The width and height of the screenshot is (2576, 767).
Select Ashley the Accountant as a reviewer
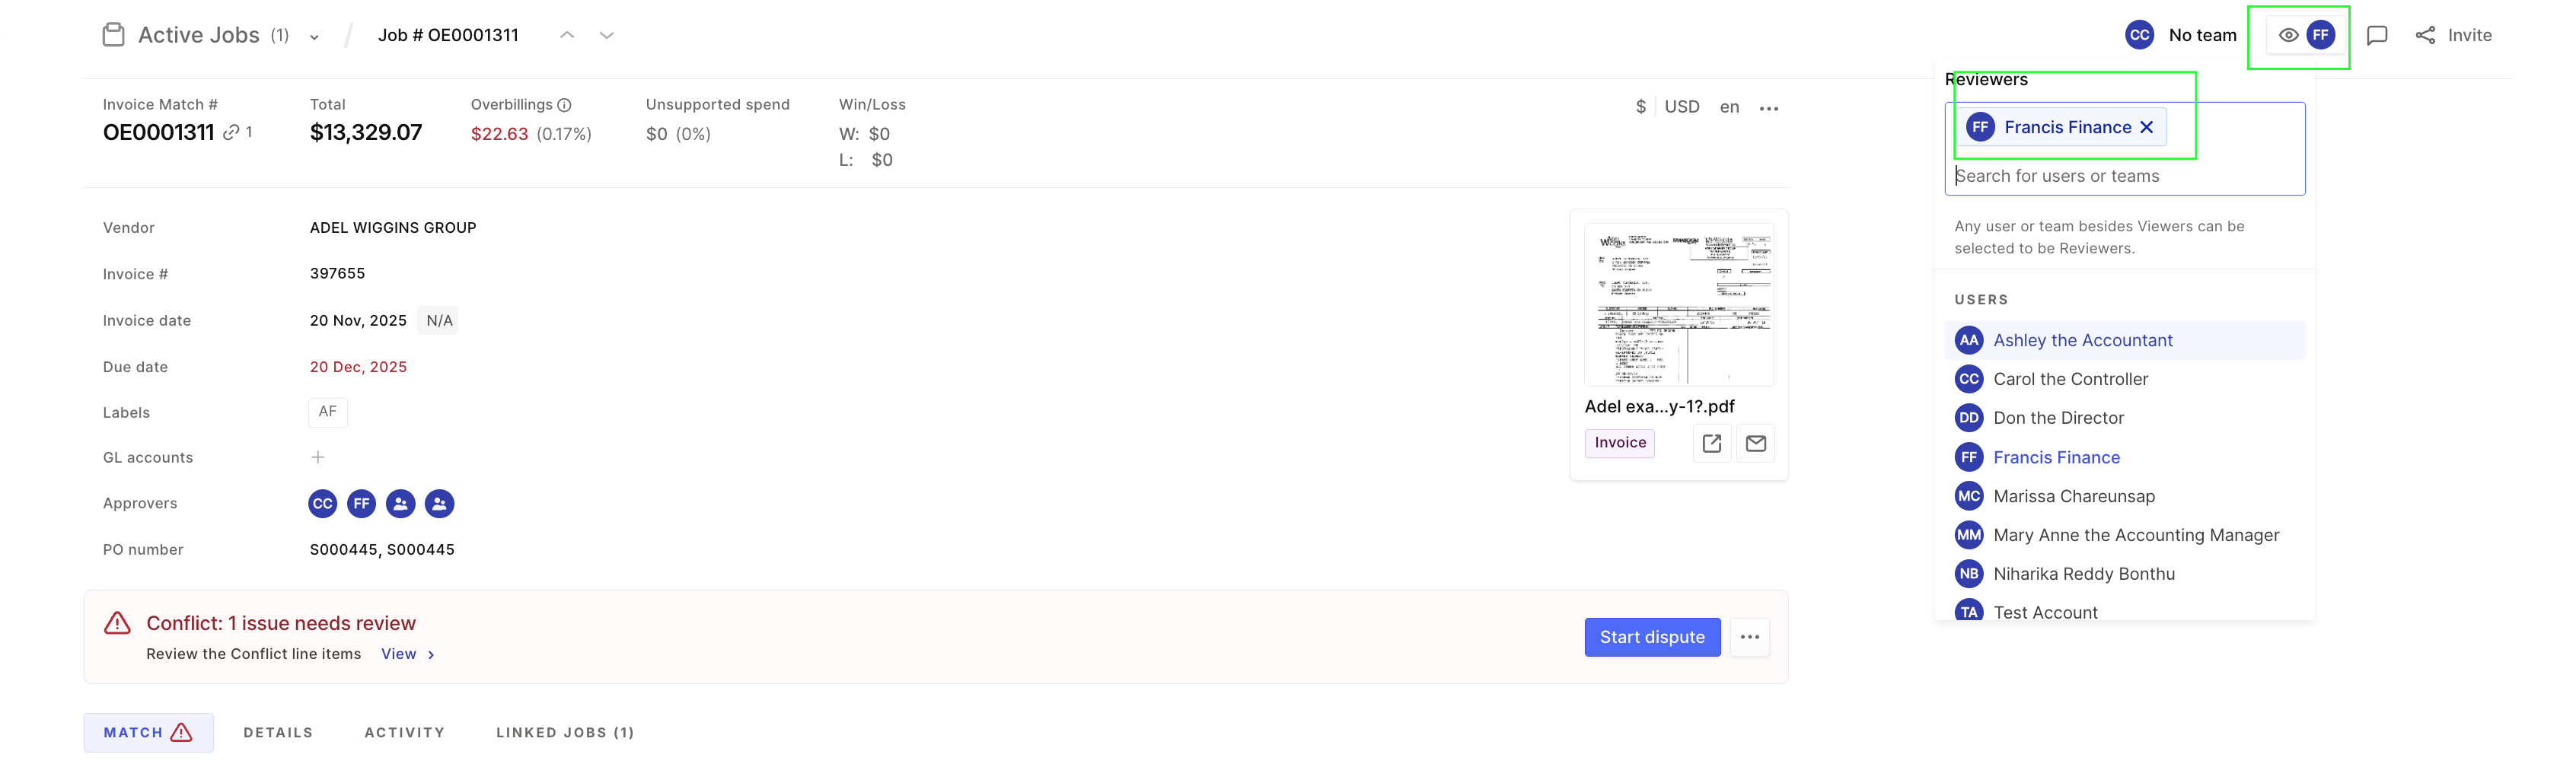(2082, 340)
